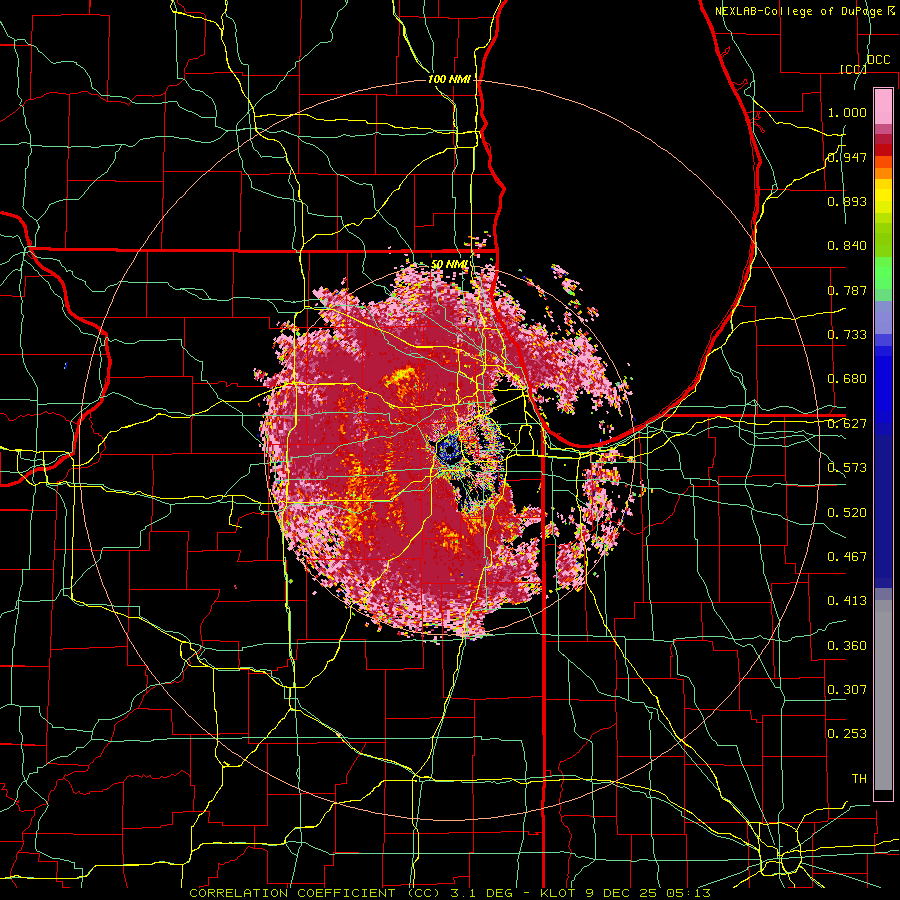Click the 0.467 scale value
Screen dimensions: 900x900
pos(847,556)
